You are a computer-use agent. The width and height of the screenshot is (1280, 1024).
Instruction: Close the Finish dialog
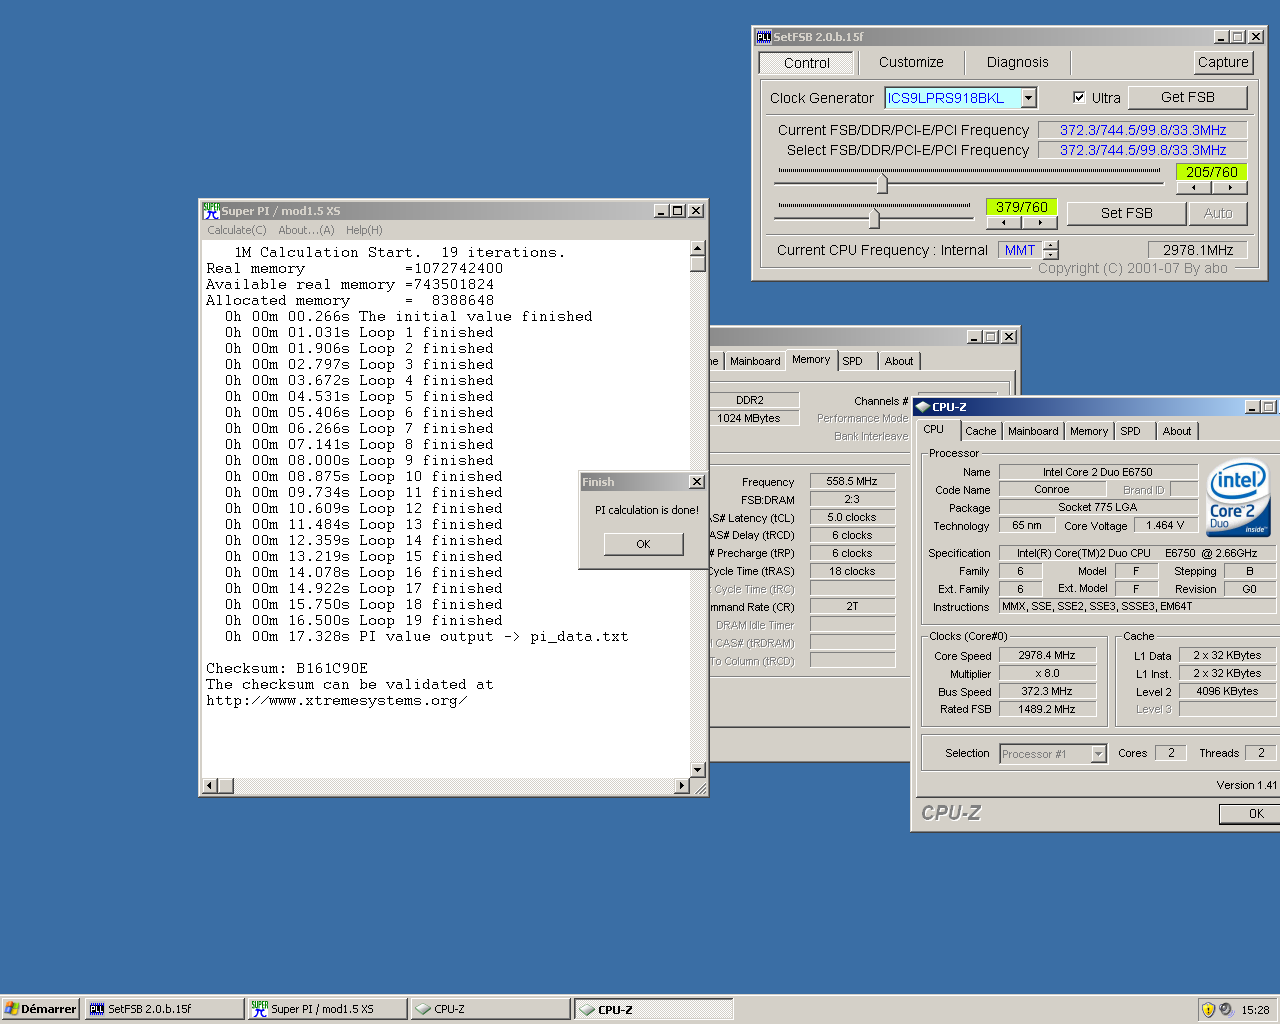click(697, 482)
